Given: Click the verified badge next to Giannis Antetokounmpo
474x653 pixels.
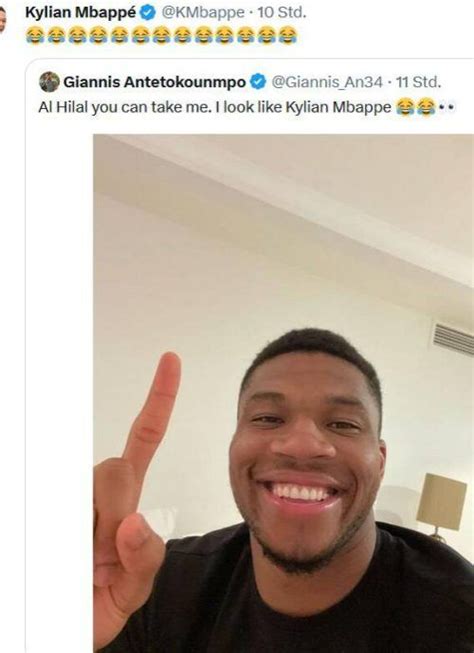Looking at the screenshot, I should pyautogui.click(x=258, y=82).
